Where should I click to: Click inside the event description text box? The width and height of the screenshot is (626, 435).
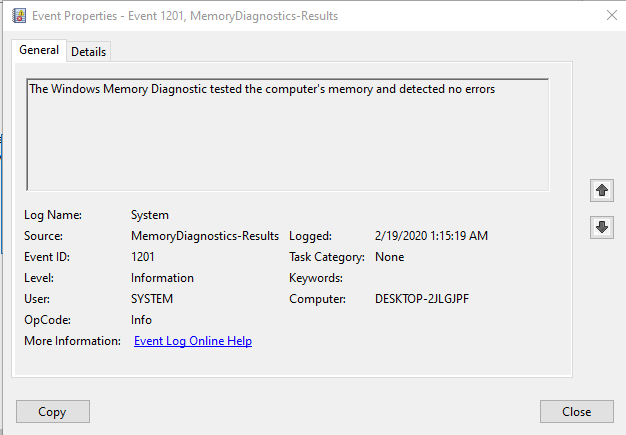[x=287, y=135]
